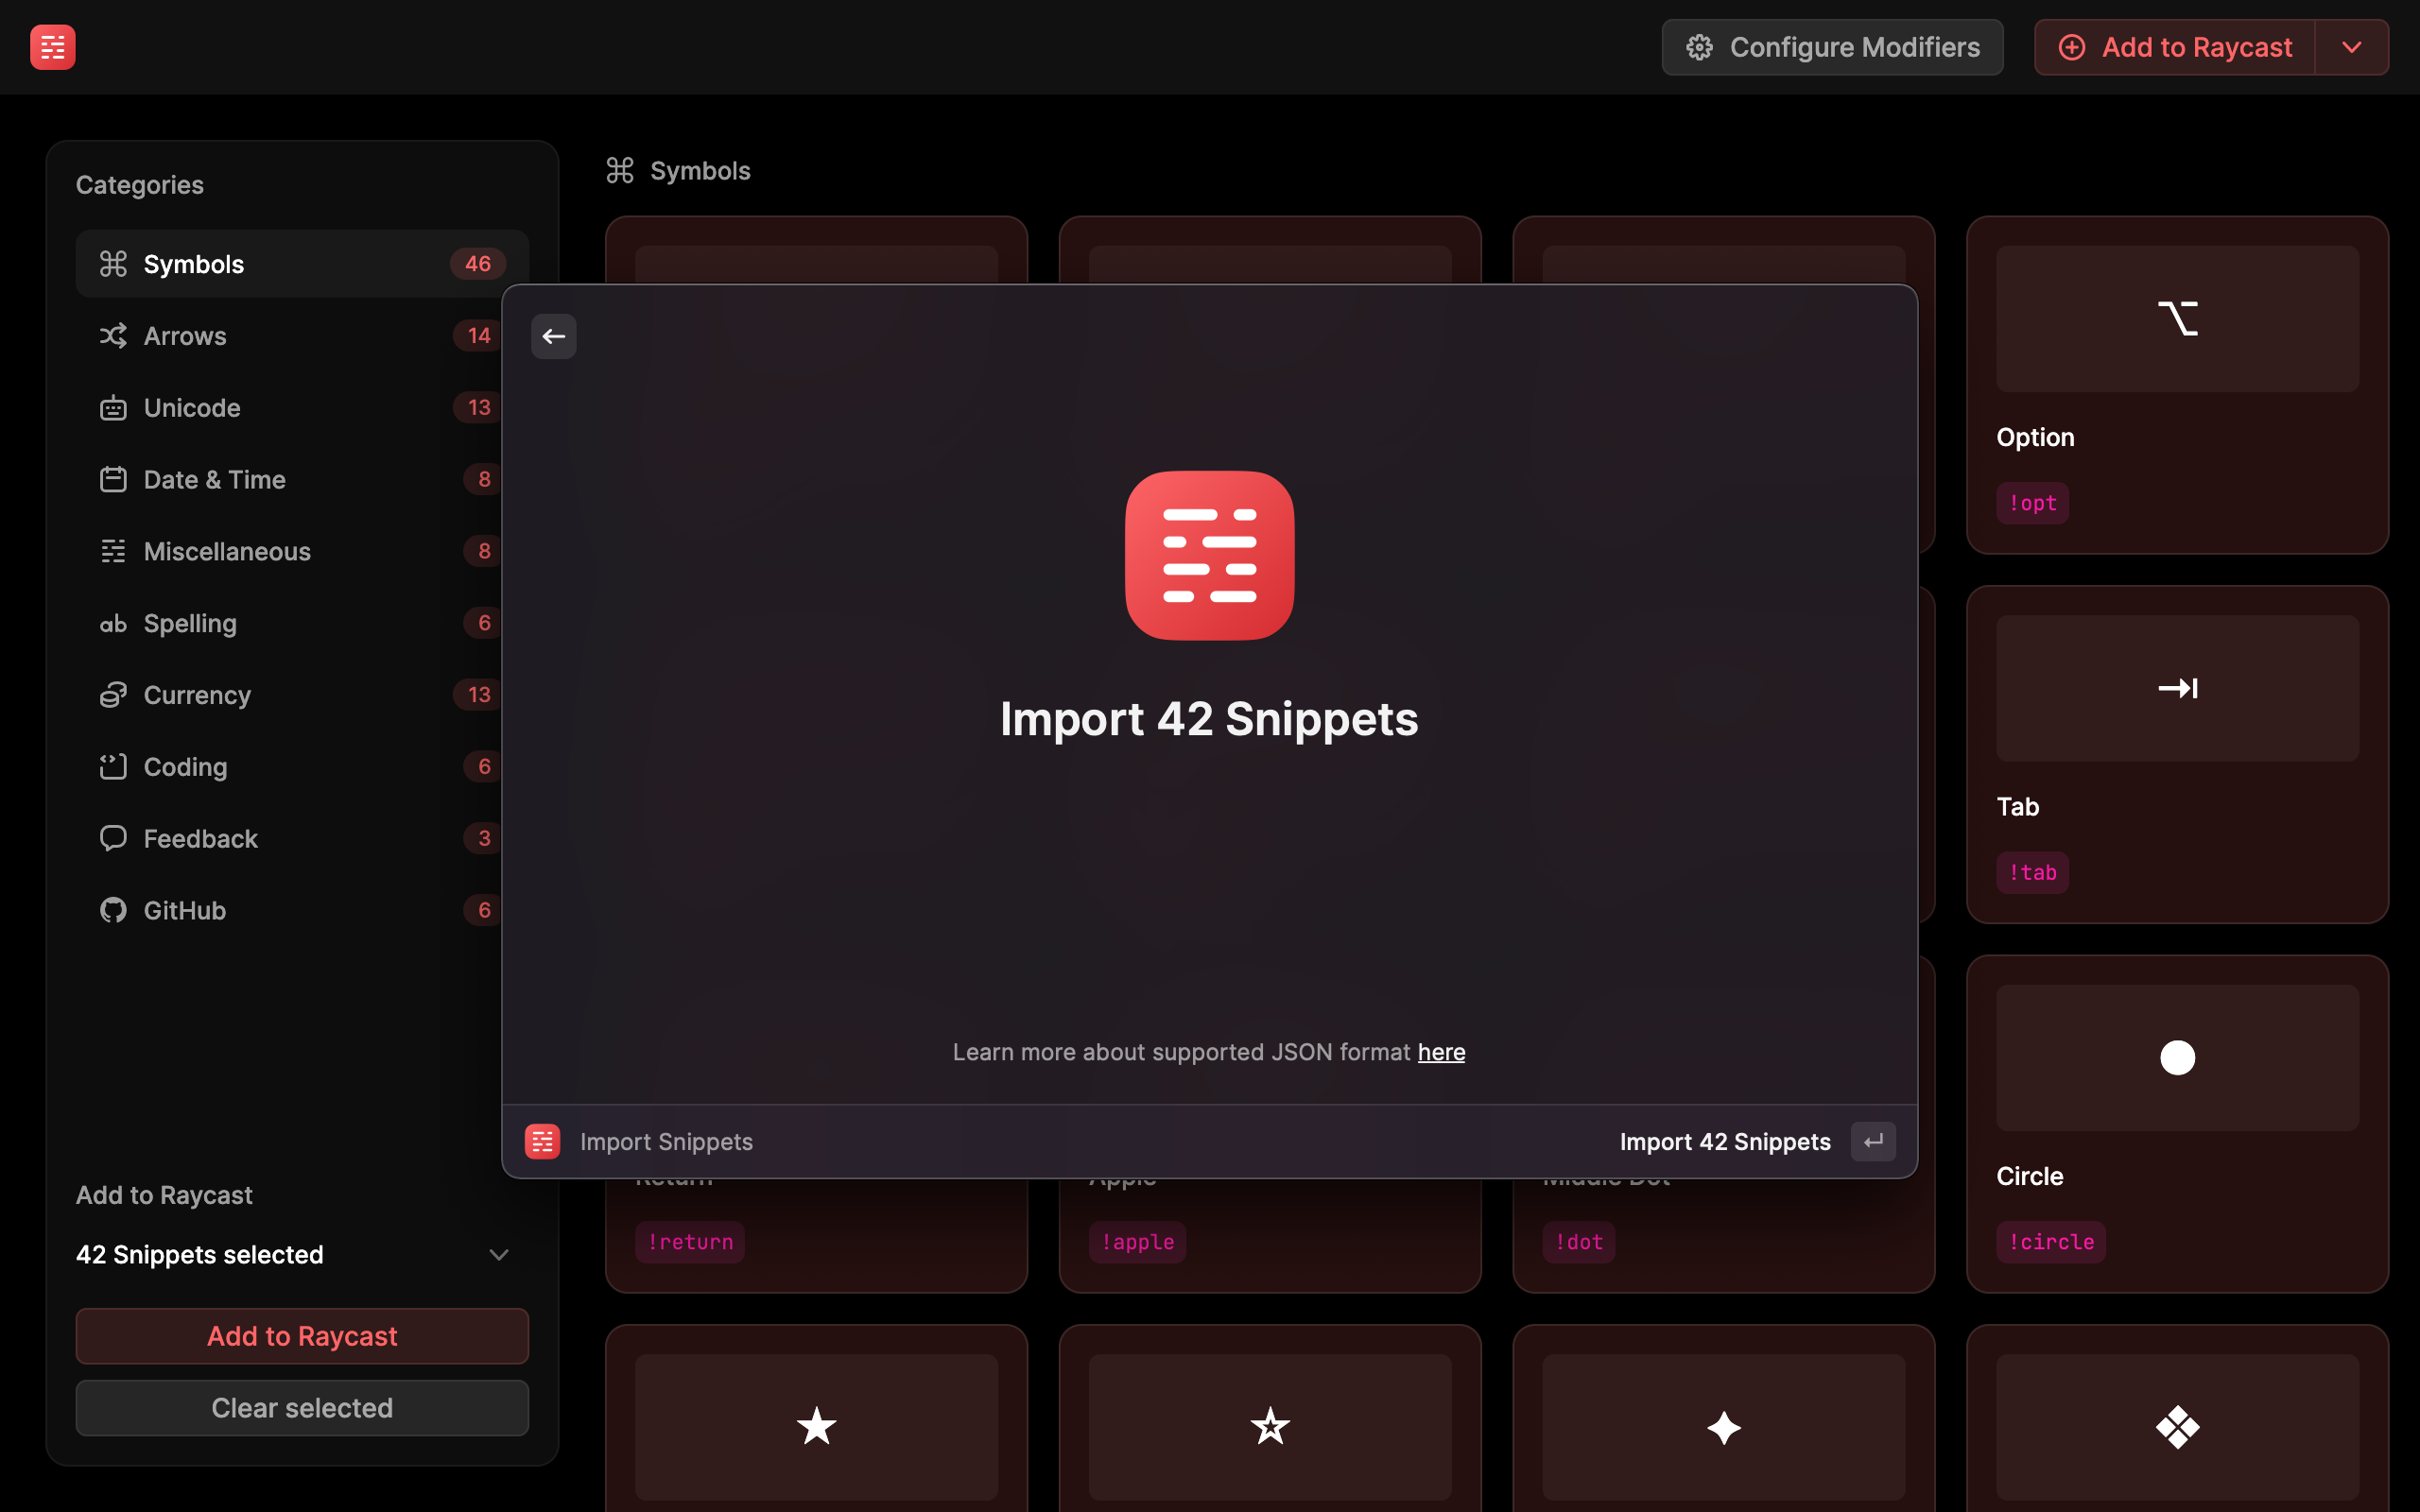Open the Feedback category

(302, 839)
